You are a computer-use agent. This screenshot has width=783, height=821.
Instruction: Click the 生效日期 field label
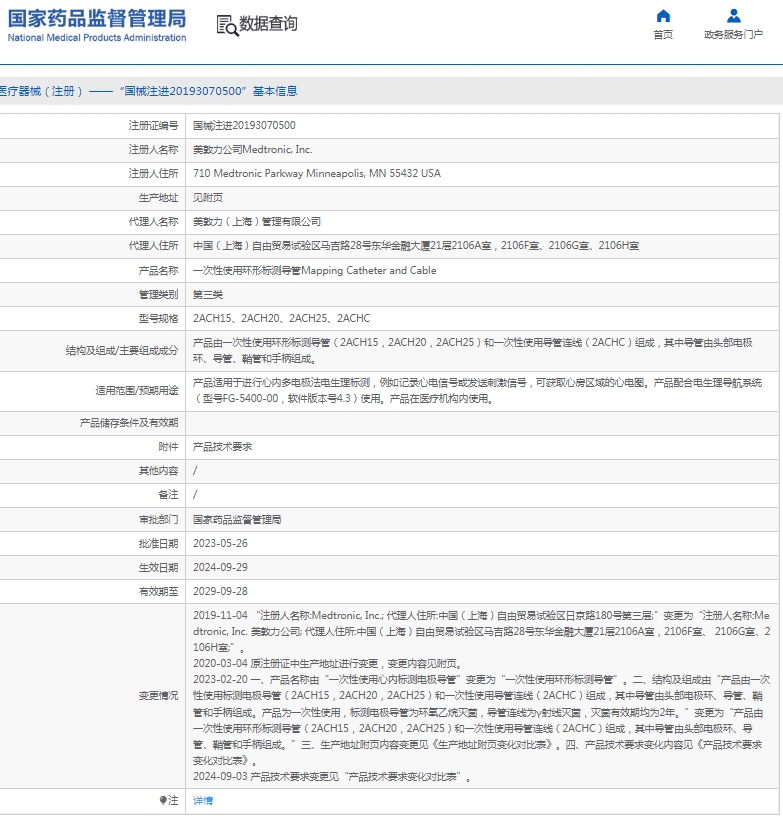[x=158, y=568]
